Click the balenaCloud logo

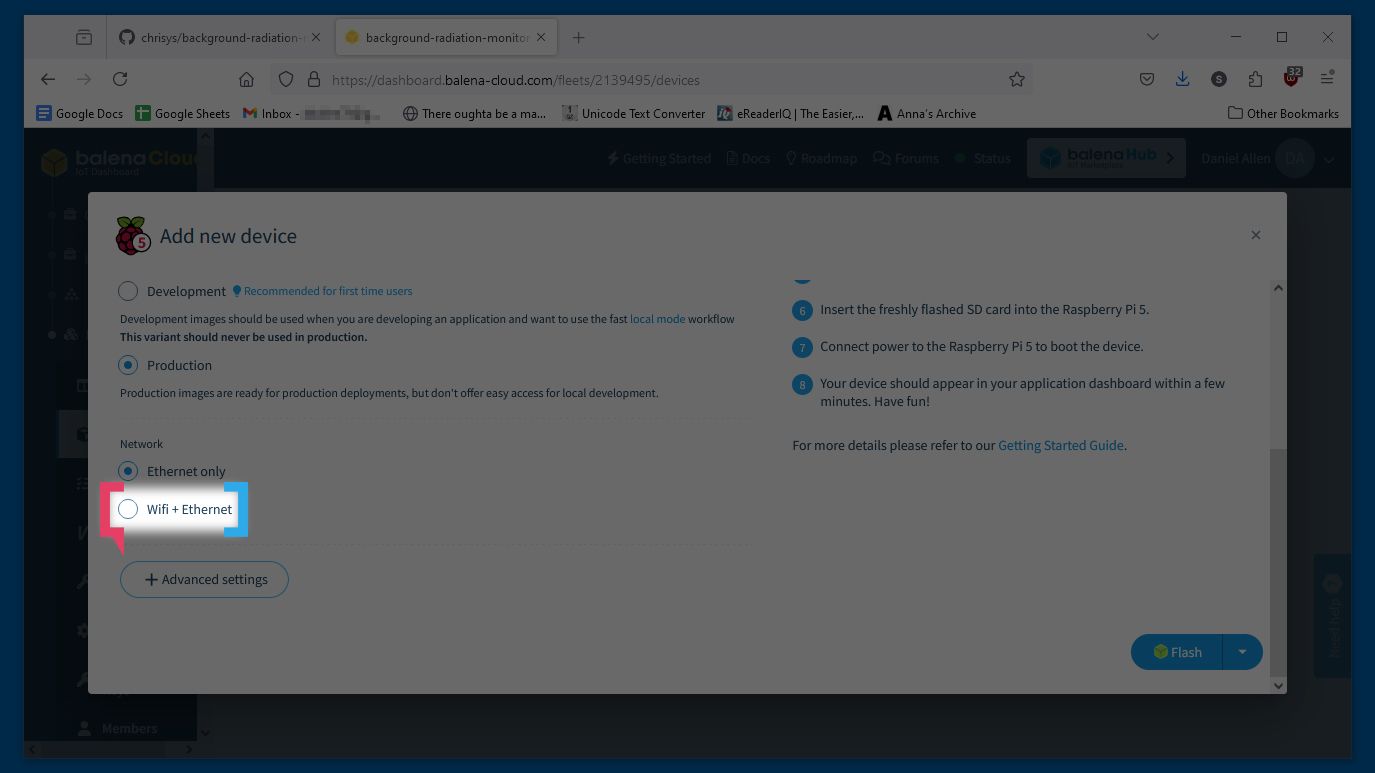click(120, 161)
